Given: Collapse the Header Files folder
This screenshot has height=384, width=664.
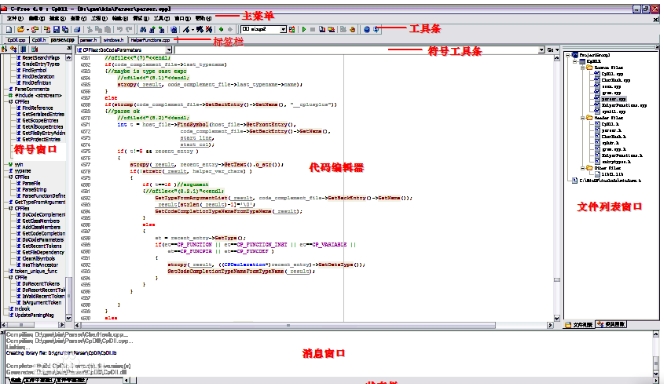Looking at the screenshot, I should point(583,118).
